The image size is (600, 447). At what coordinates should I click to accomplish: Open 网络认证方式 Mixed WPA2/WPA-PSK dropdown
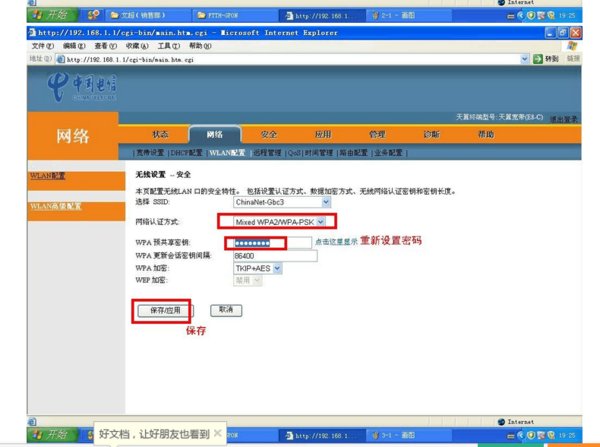[x=279, y=222]
